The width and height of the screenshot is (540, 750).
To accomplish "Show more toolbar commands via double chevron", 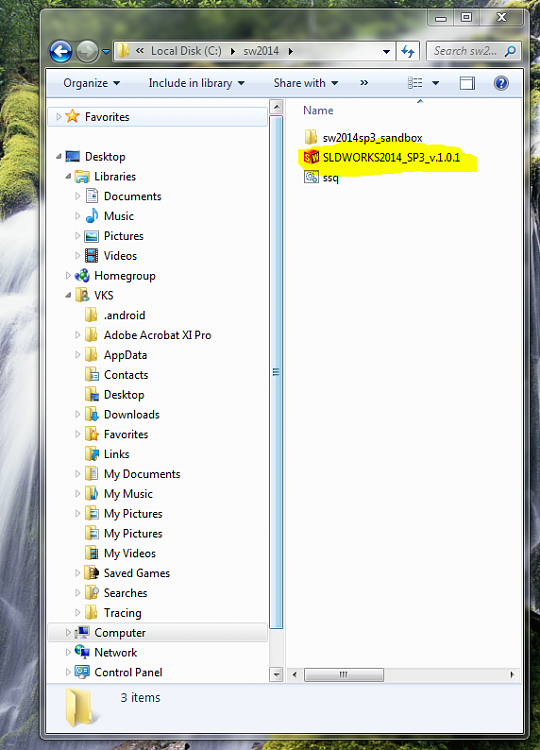I will point(364,83).
